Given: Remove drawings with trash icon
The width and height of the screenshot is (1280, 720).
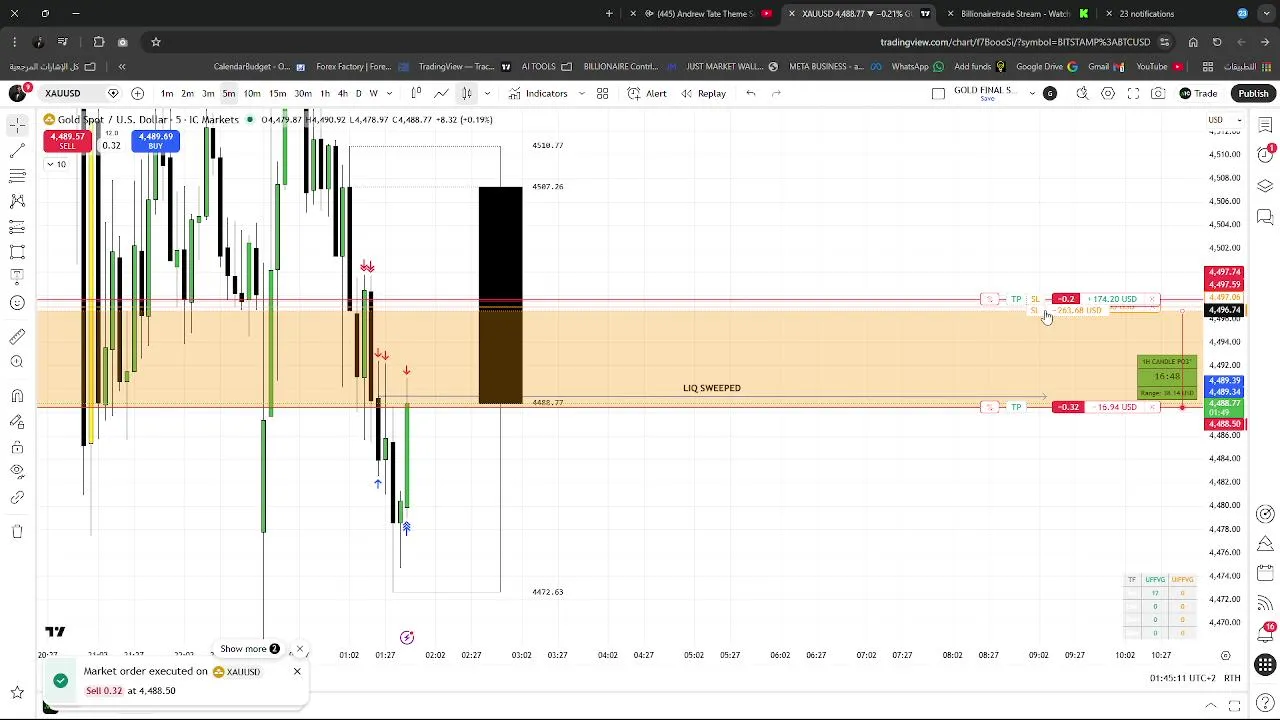Looking at the screenshot, I should click(17, 531).
